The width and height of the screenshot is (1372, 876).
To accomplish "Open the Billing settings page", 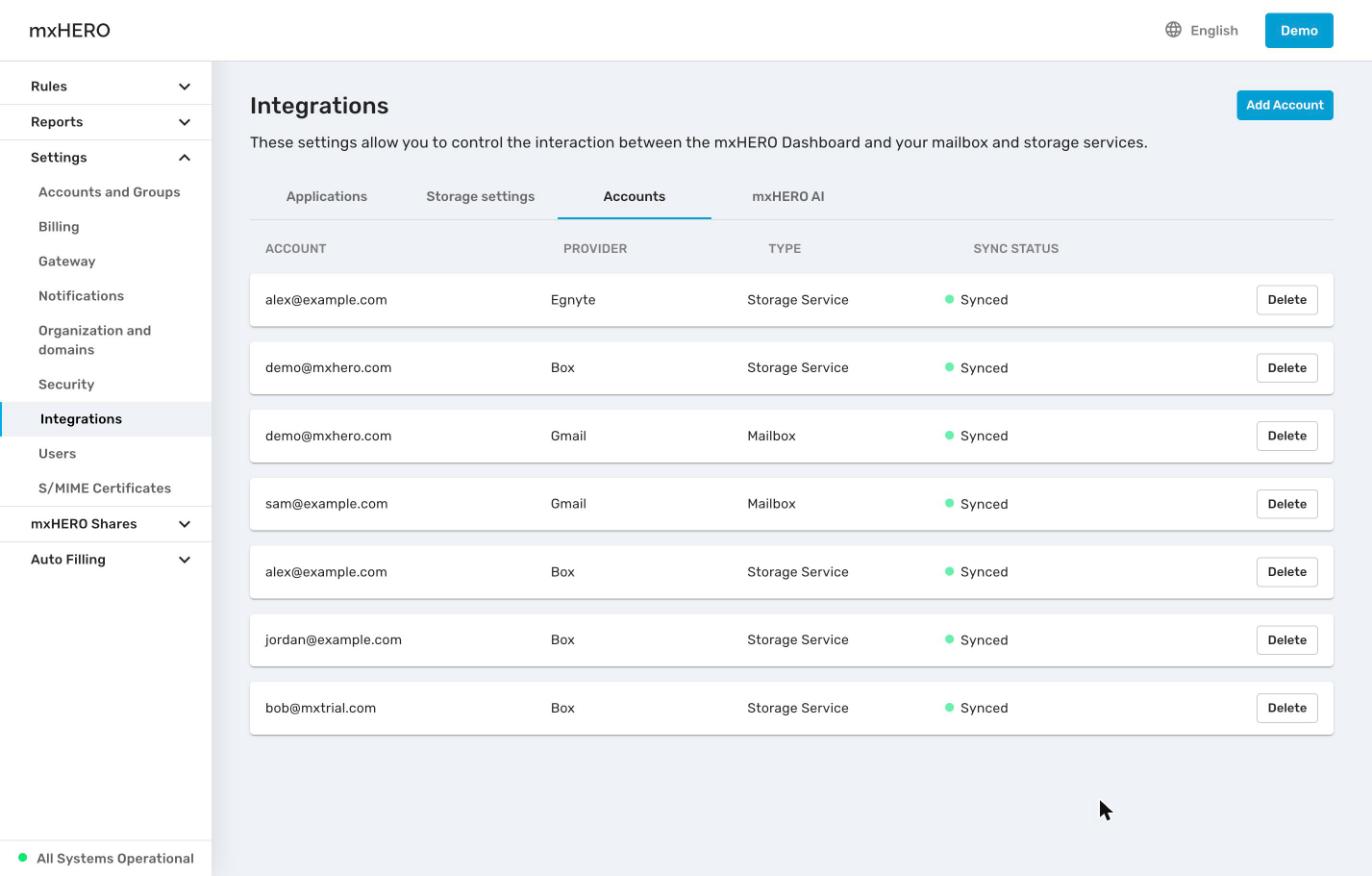I will point(59,227).
